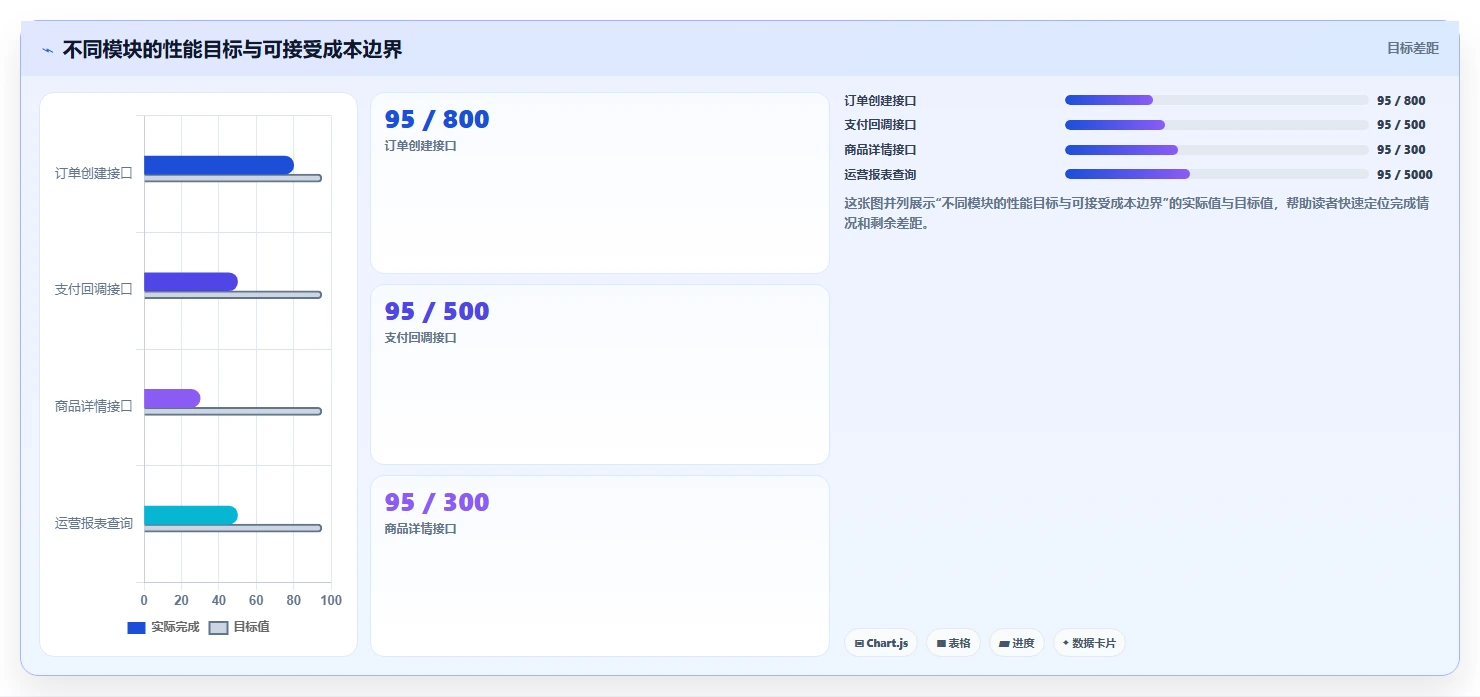
Task: Click the 95 / 300 card value
Action: (x=437, y=502)
